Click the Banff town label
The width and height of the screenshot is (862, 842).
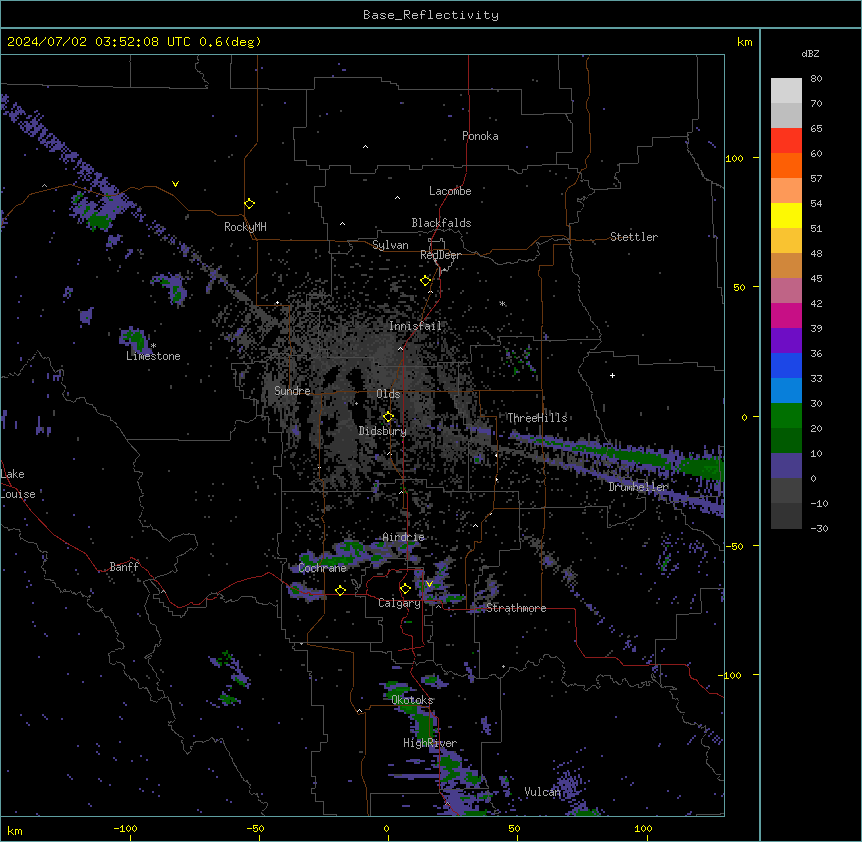(124, 567)
